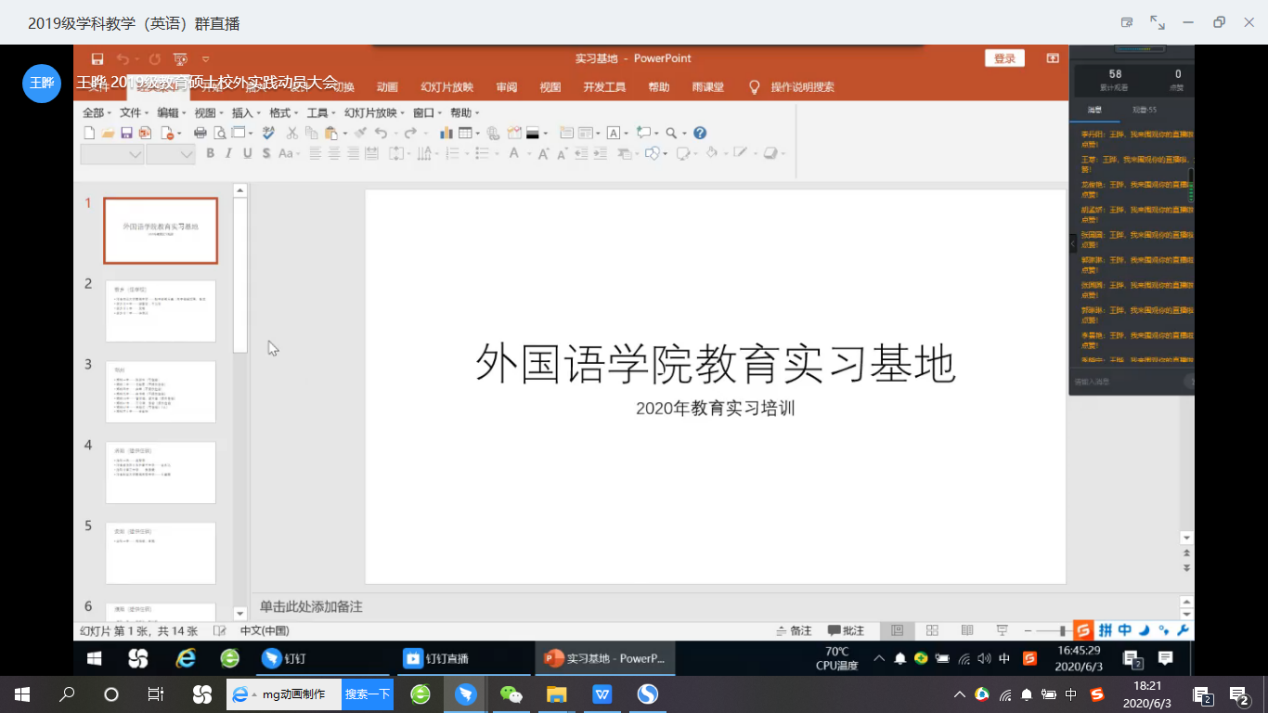Click the Print icon in the toolbar
1268x713 pixels.
coord(200,133)
